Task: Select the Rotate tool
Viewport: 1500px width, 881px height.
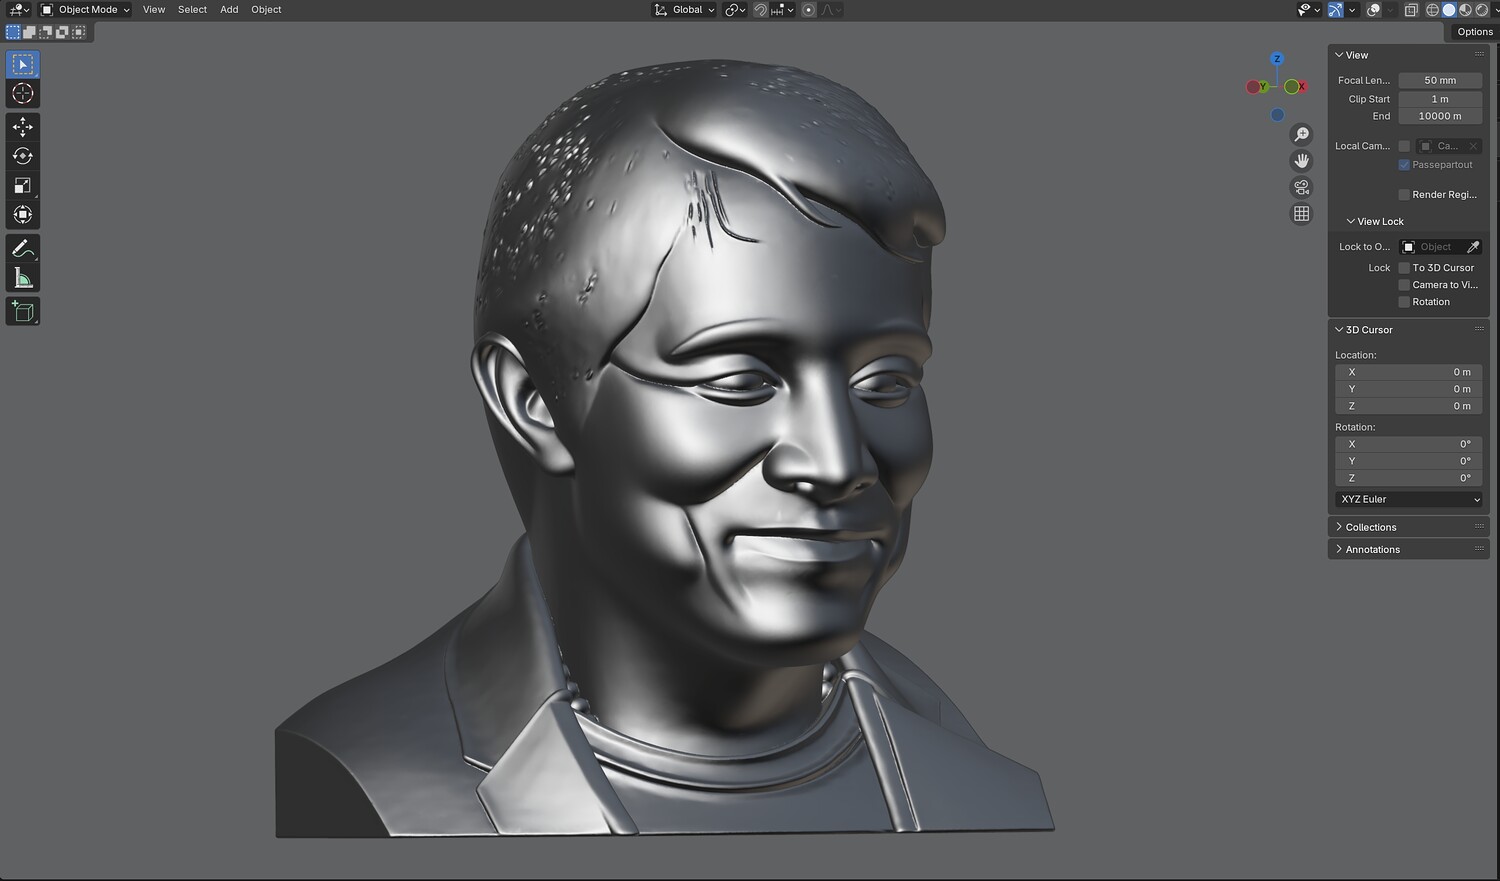Action: pos(22,156)
